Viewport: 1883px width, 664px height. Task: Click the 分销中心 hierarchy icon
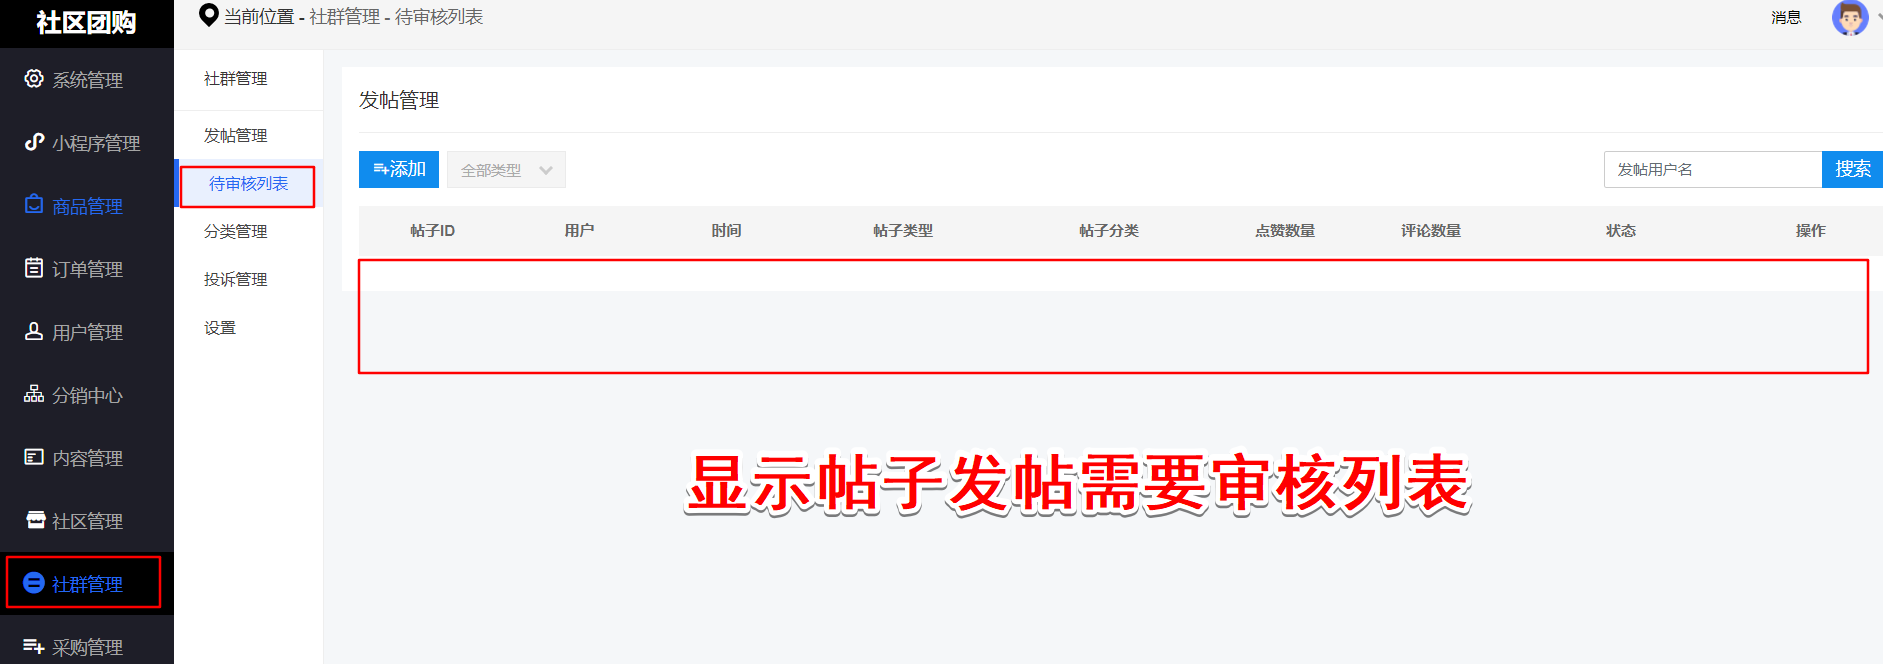34,393
